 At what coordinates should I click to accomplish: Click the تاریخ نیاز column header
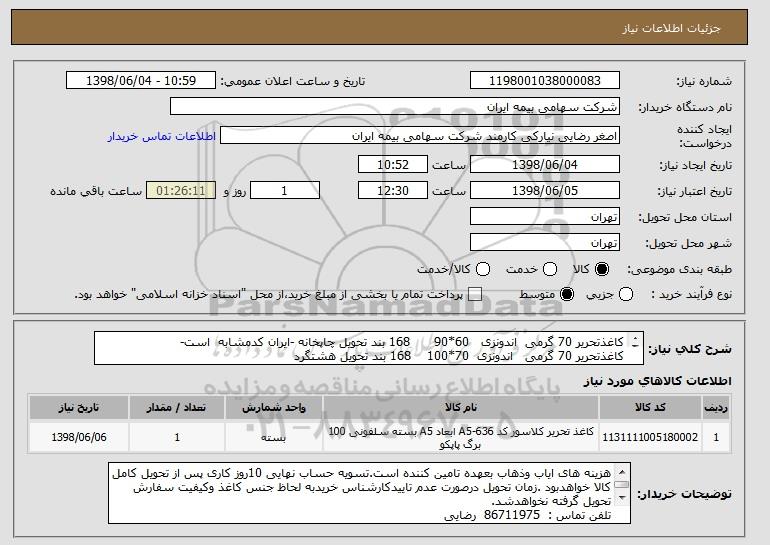[x=79, y=408]
